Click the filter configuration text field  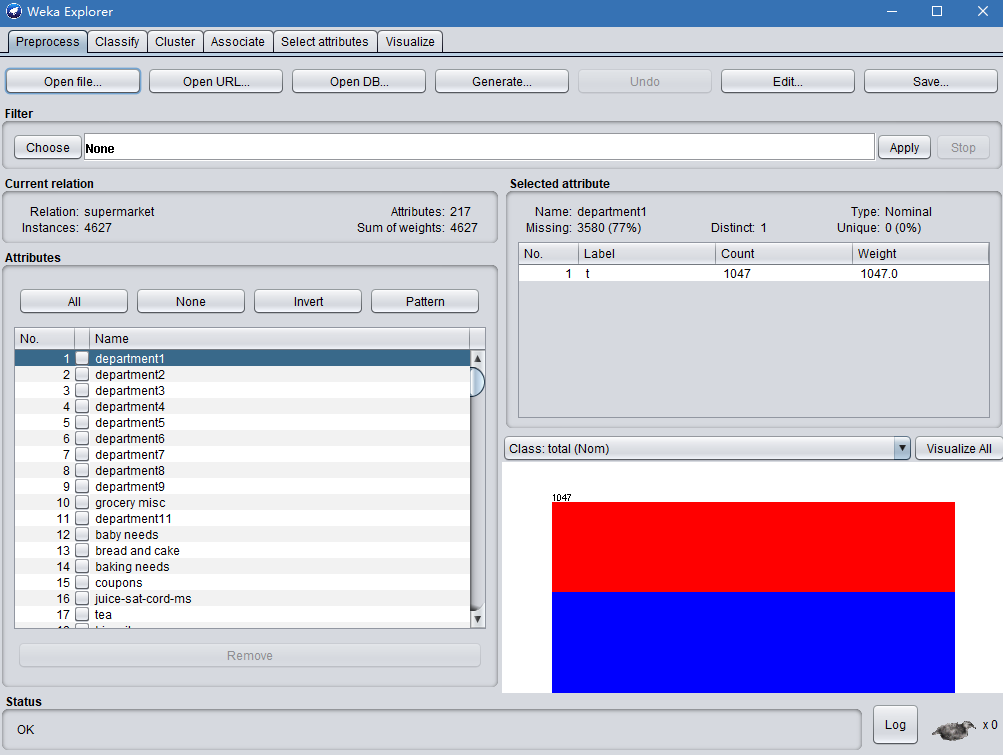(479, 148)
